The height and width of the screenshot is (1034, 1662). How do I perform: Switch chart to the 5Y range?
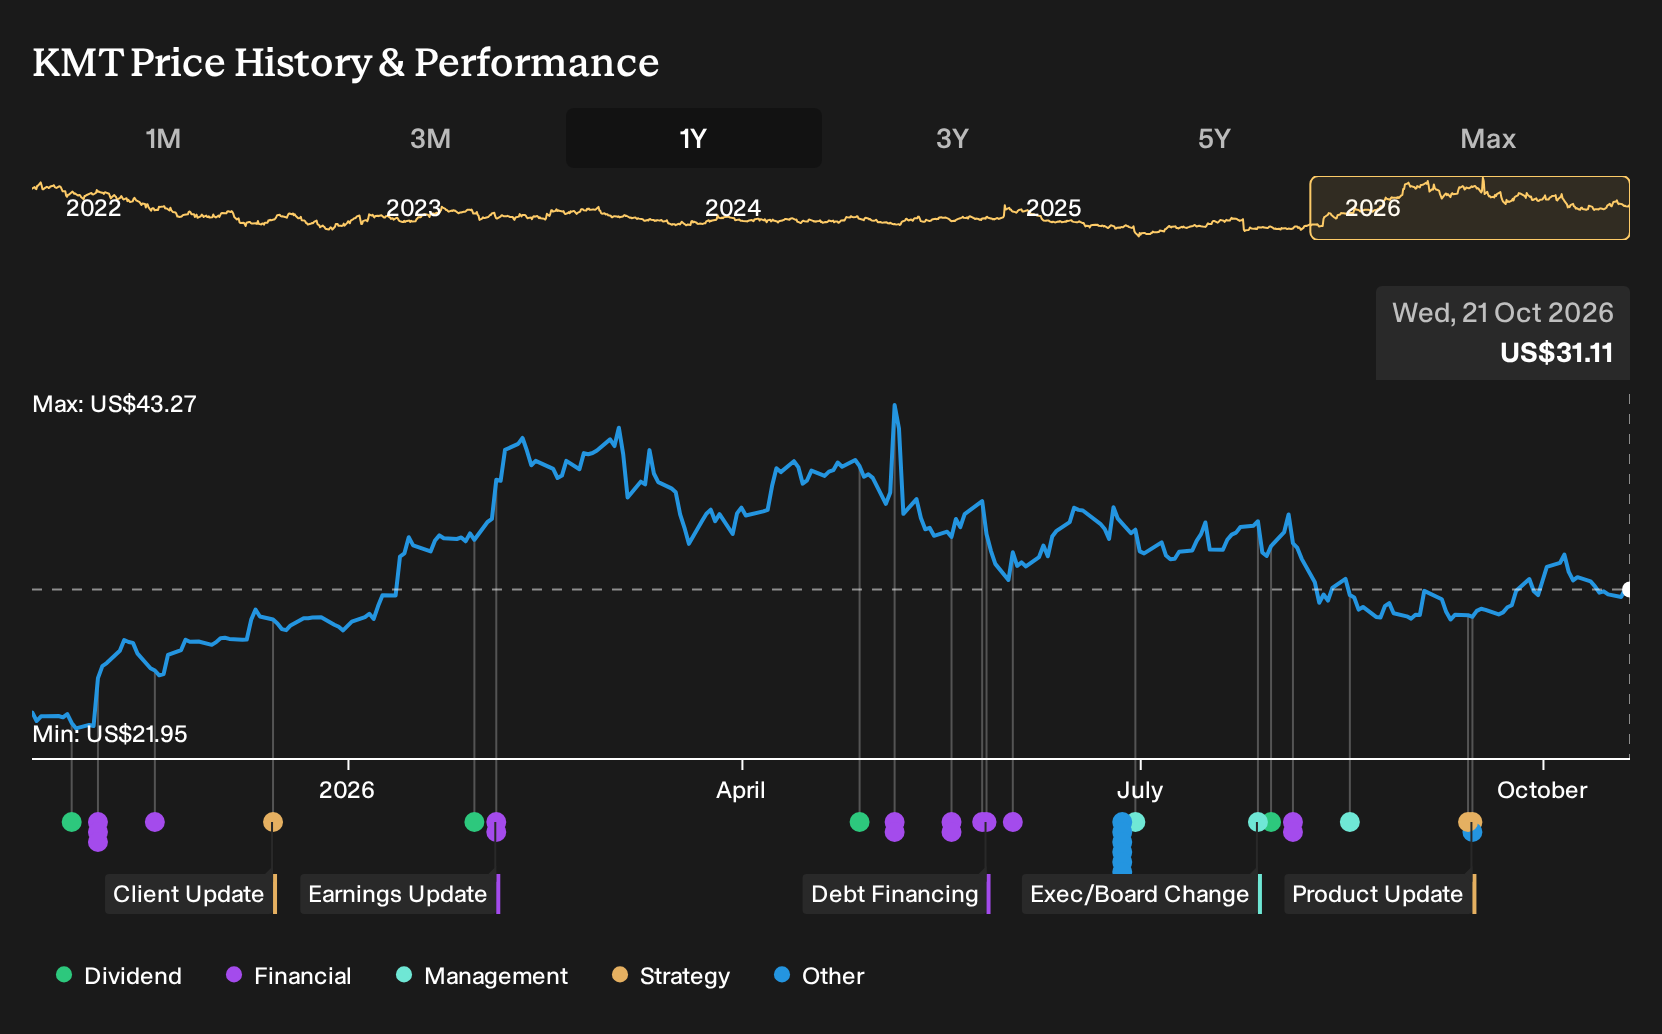click(1214, 138)
